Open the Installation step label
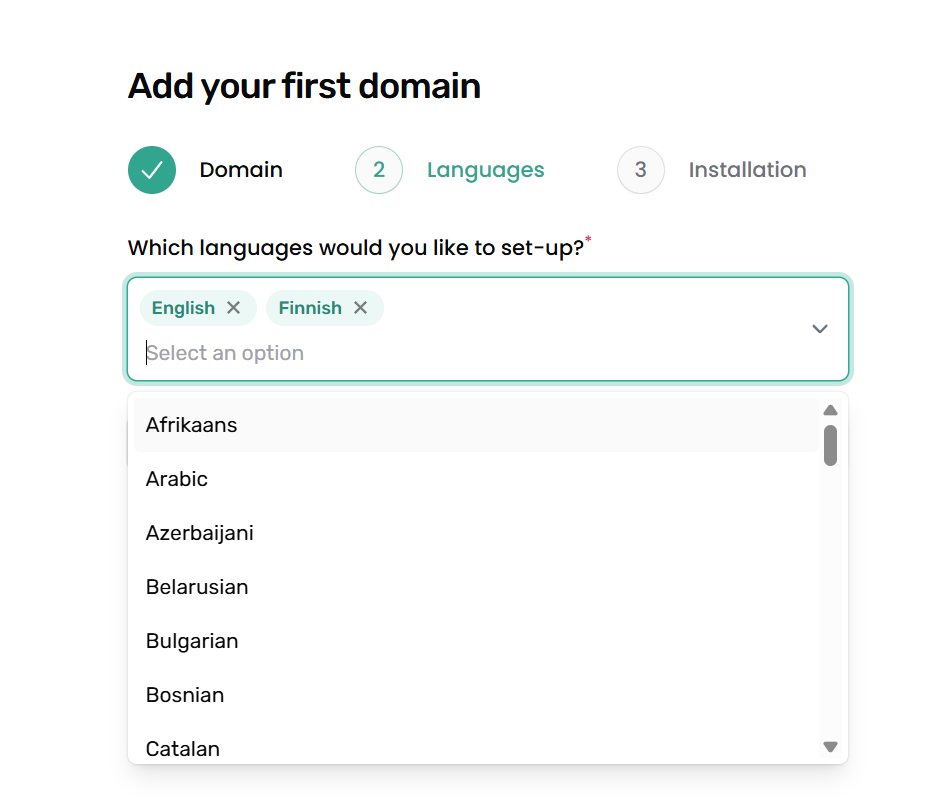 [747, 170]
